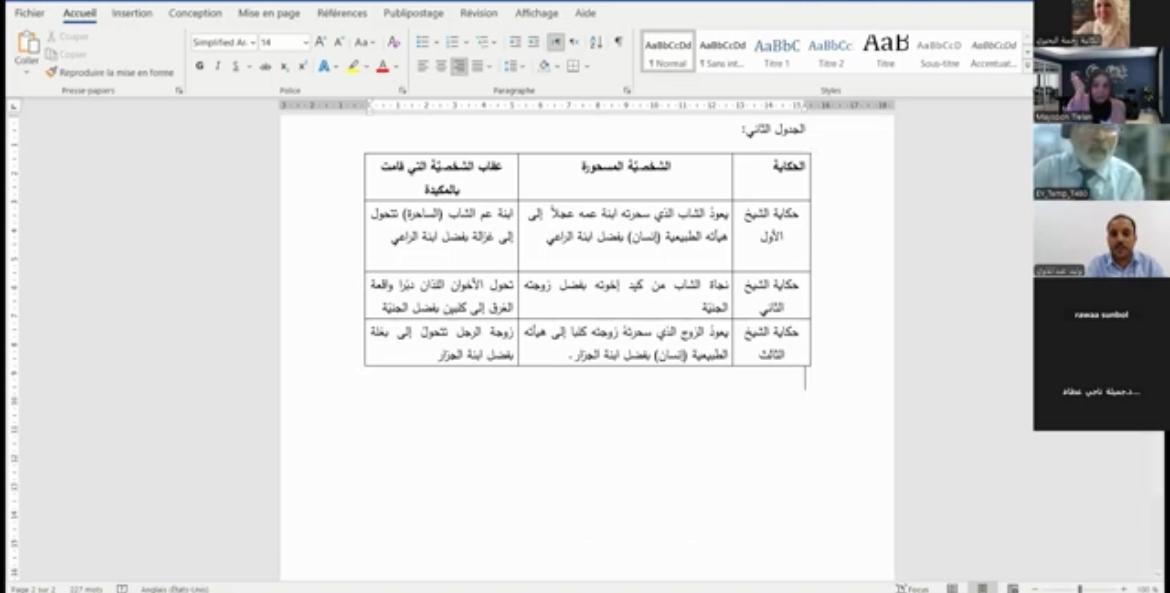The height and width of the screenshot is (593, 1170).
Task: Click the increase font size icon
Action: click(x=321, y=42)
